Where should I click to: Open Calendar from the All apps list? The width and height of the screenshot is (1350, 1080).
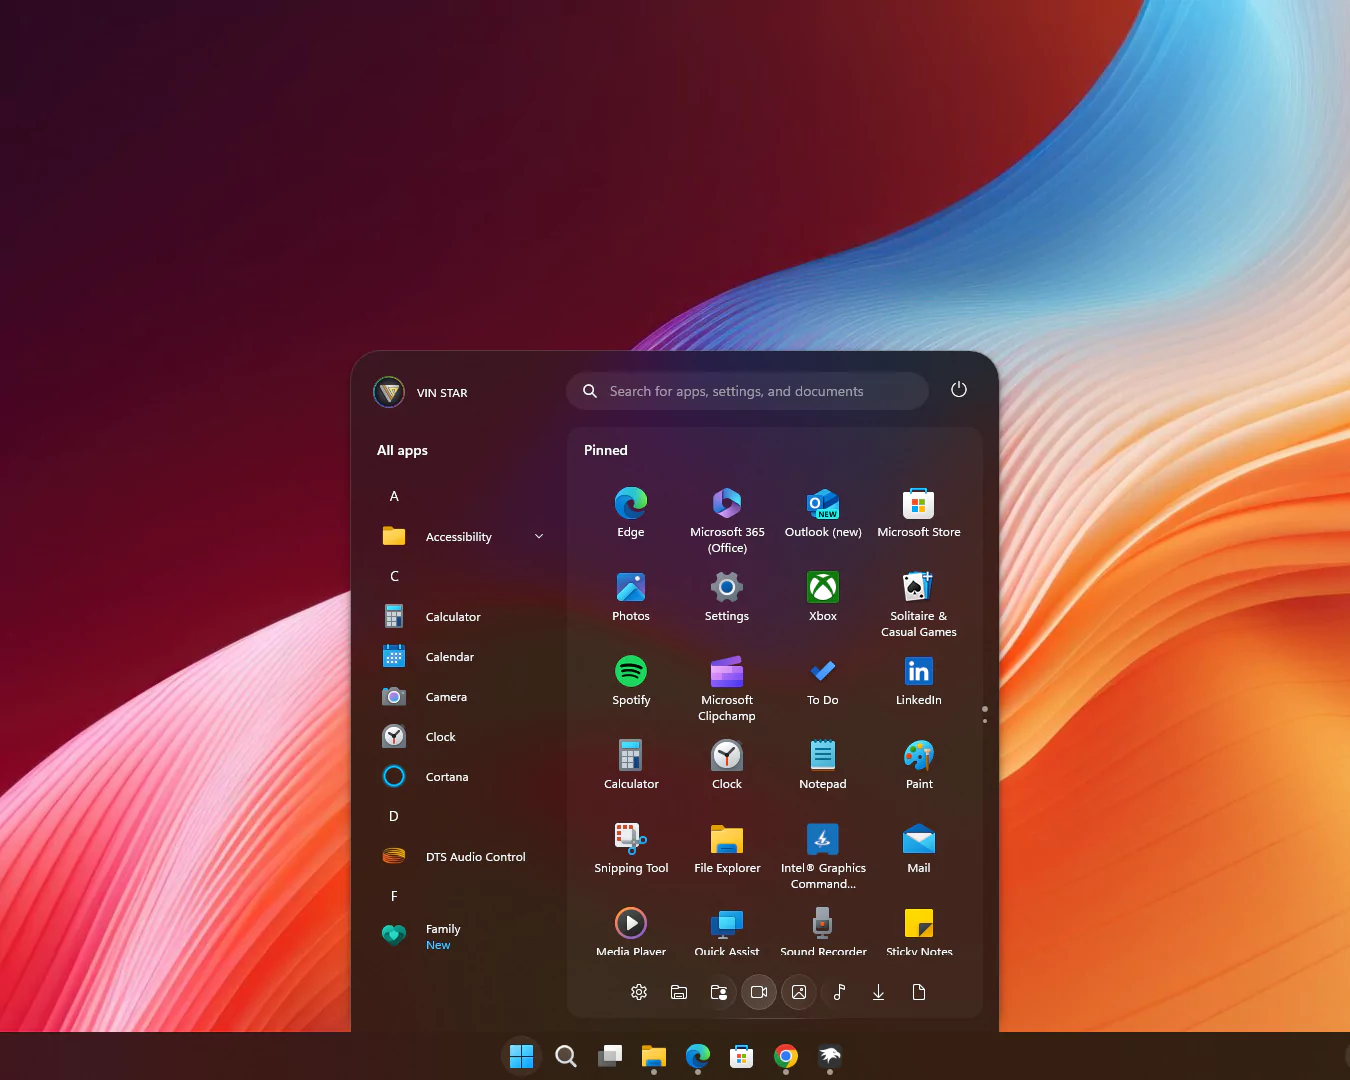pos(462,657)
